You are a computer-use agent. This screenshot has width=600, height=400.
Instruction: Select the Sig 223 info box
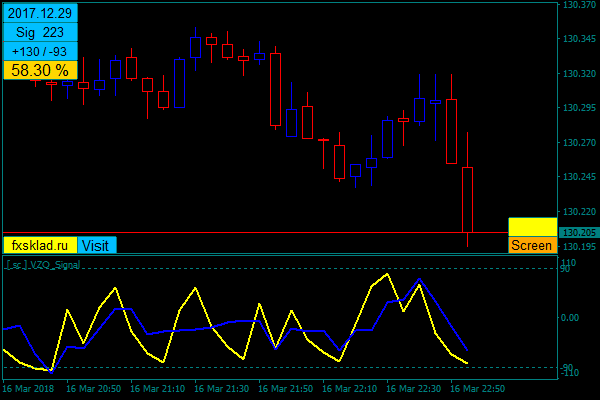click(x=40, y=32)
